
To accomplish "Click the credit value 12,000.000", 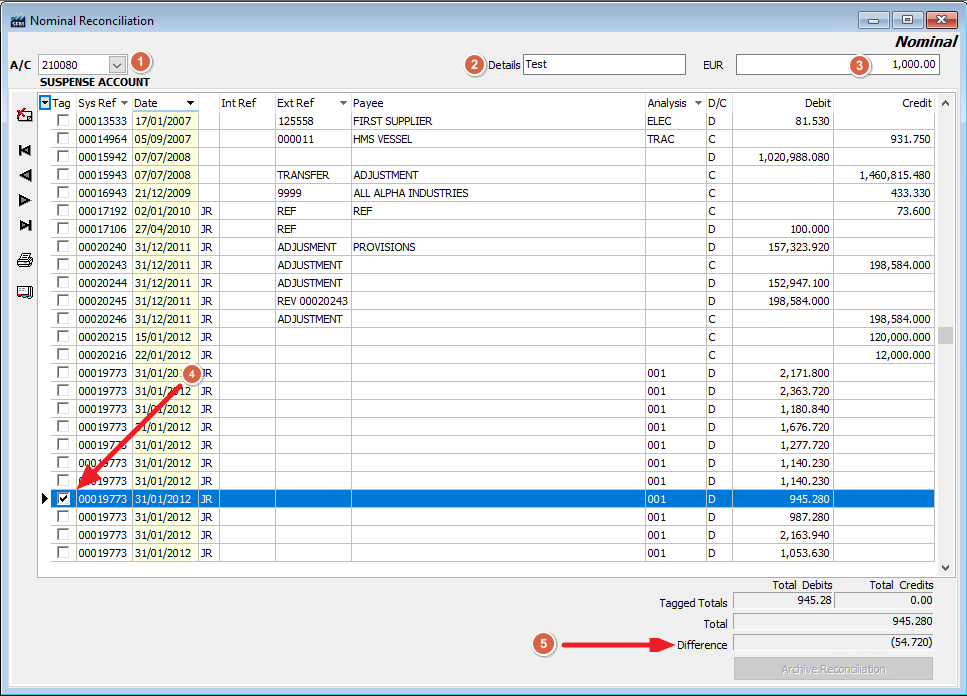I will tap(903, 355).
